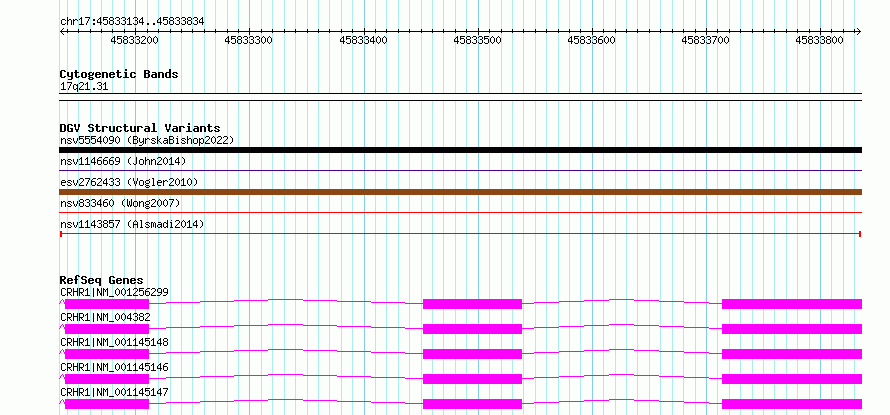Click ruler position 45833600
Viewport: 890px width, 415px height.
[591, 40]
